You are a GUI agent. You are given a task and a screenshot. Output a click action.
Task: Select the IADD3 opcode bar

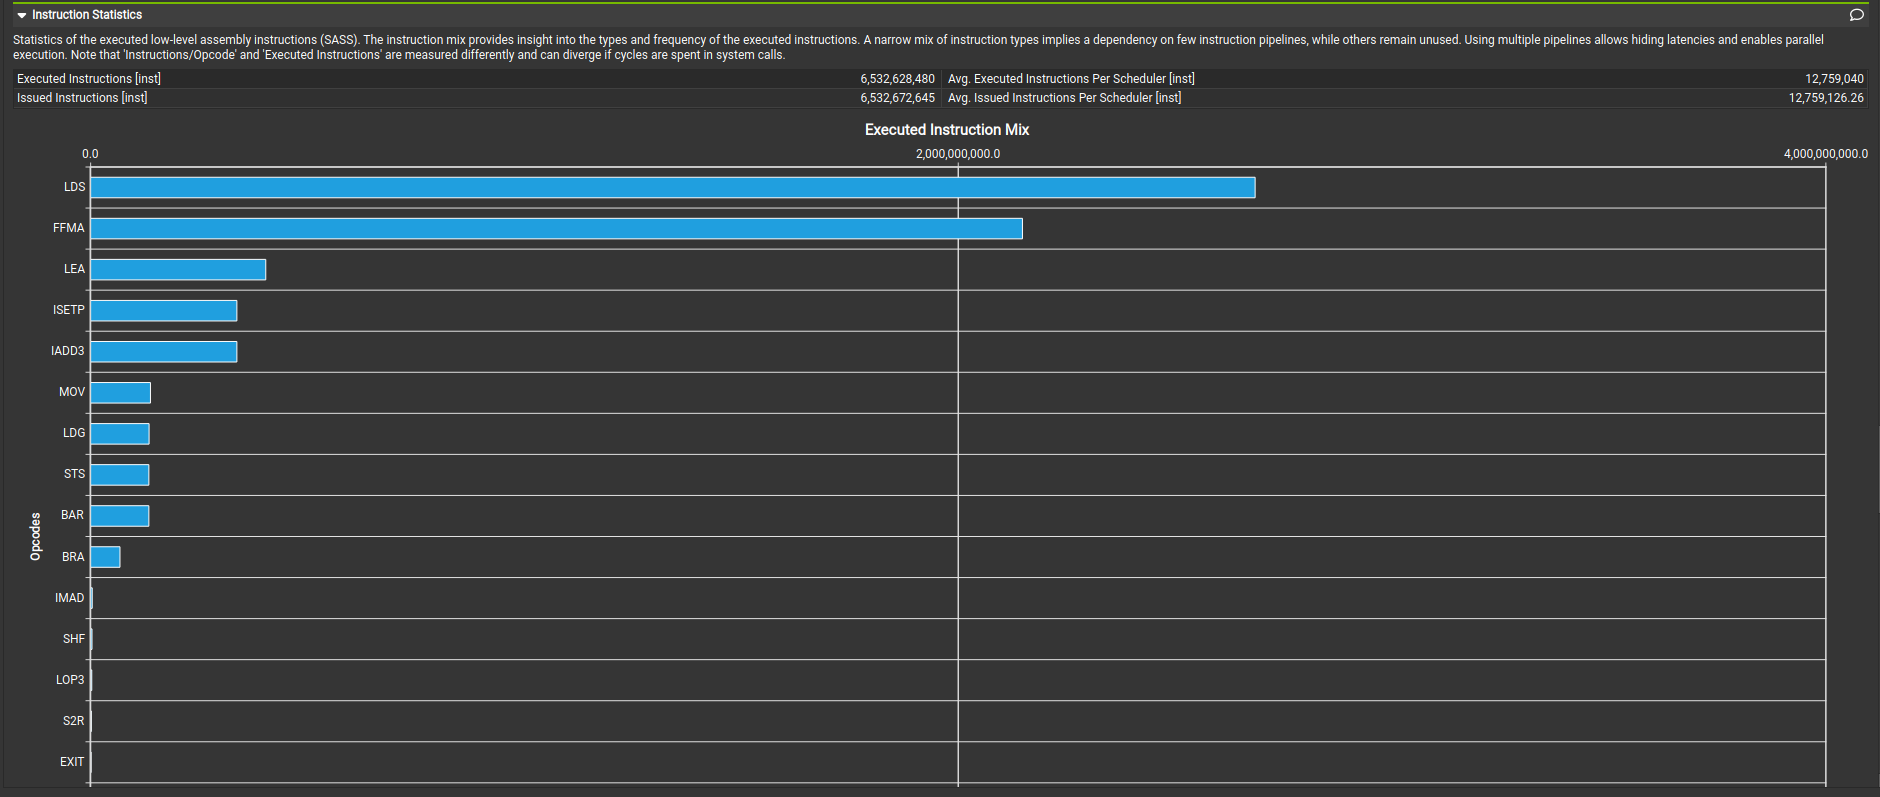pyautogui.click(x=164, y=352)
